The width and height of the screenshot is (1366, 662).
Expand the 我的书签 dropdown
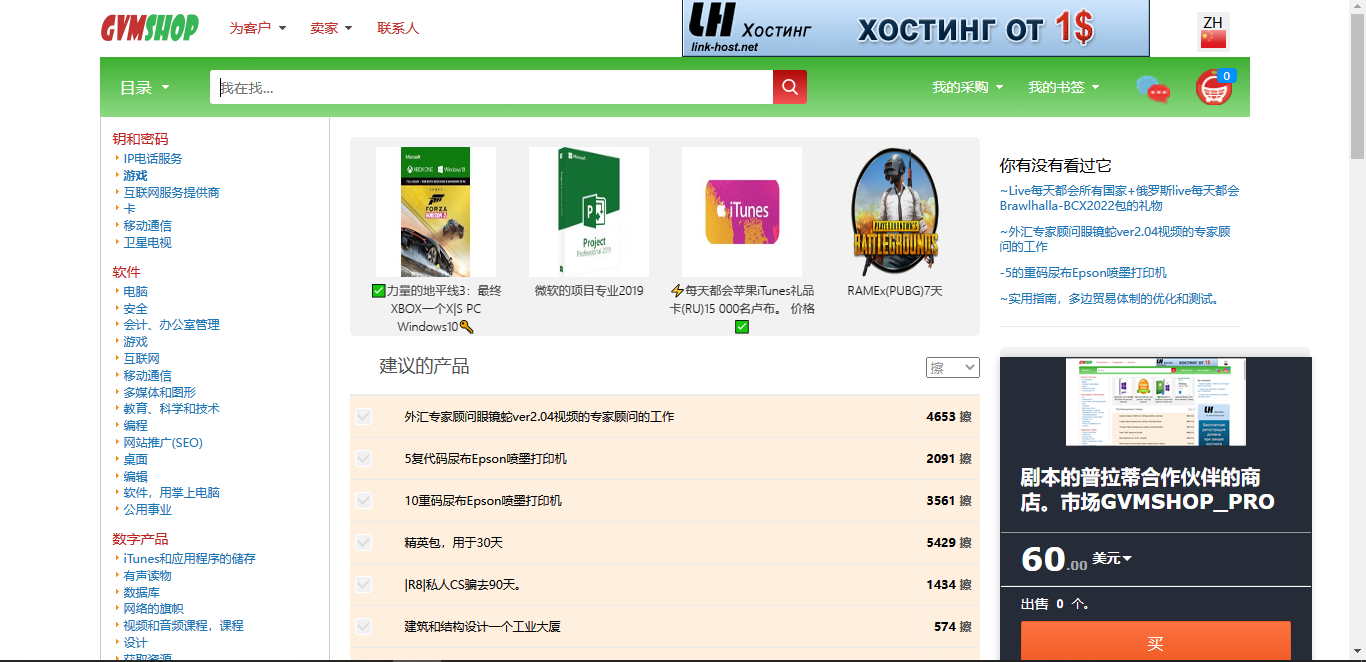(1063, 87)
